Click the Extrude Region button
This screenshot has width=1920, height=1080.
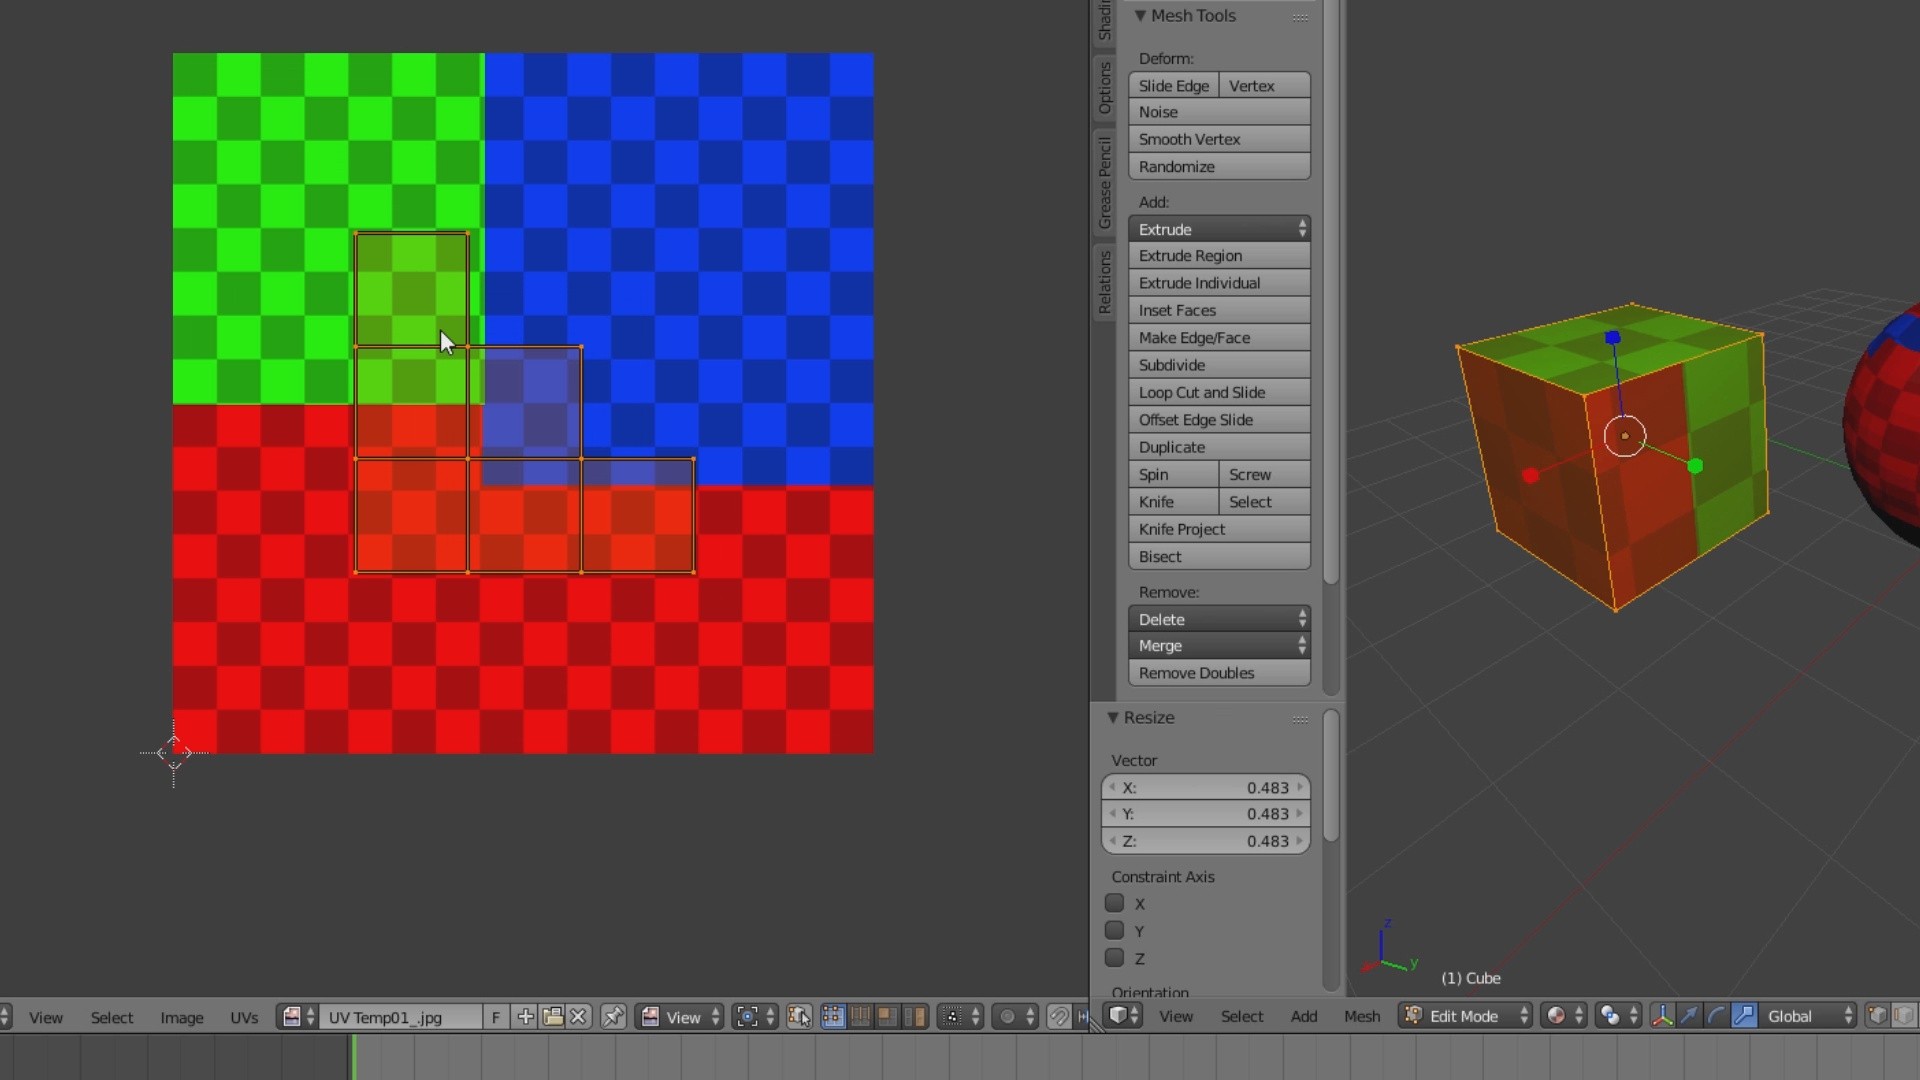point(1218,256)
